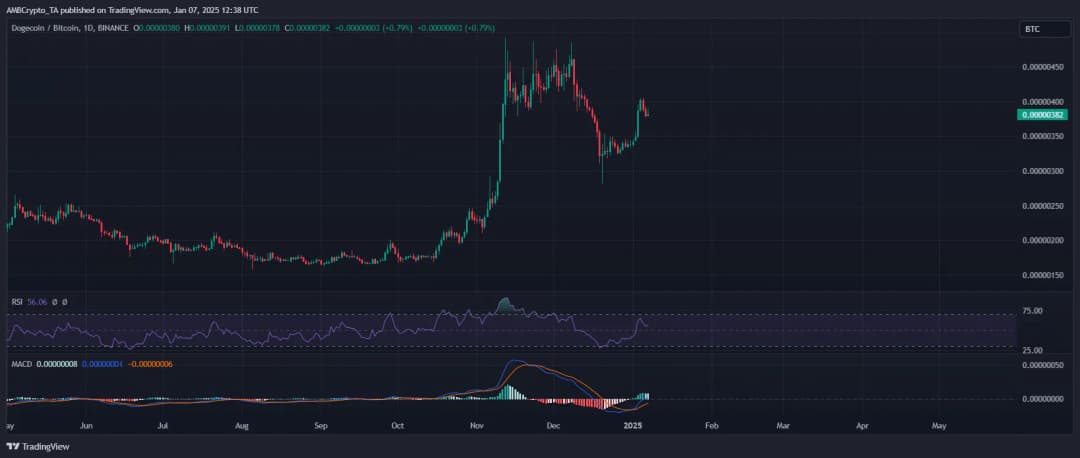This screenshot has width=1080, height=458.
Task: Click the Nov label on the time axis
Action: (476, 425)
